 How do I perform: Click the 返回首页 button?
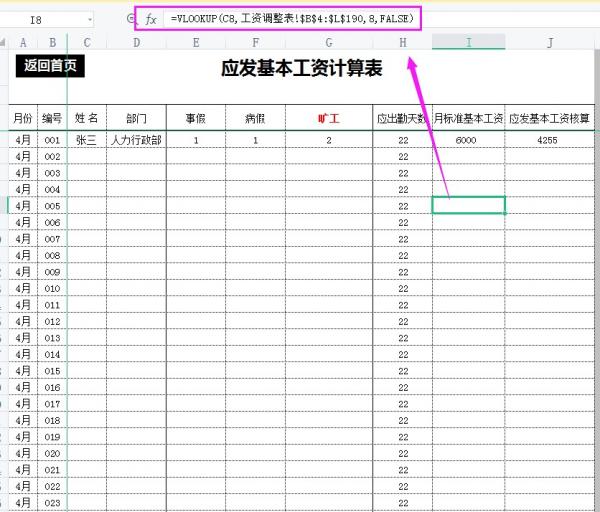(x=50, y=66)
